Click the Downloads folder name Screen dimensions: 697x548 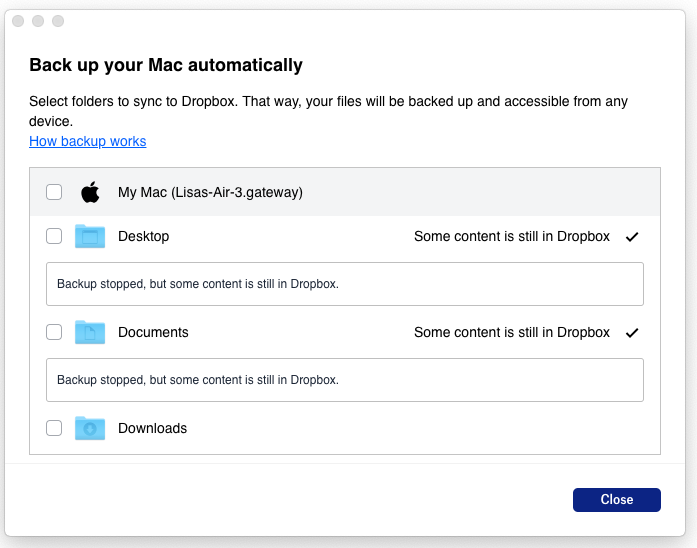152,428
